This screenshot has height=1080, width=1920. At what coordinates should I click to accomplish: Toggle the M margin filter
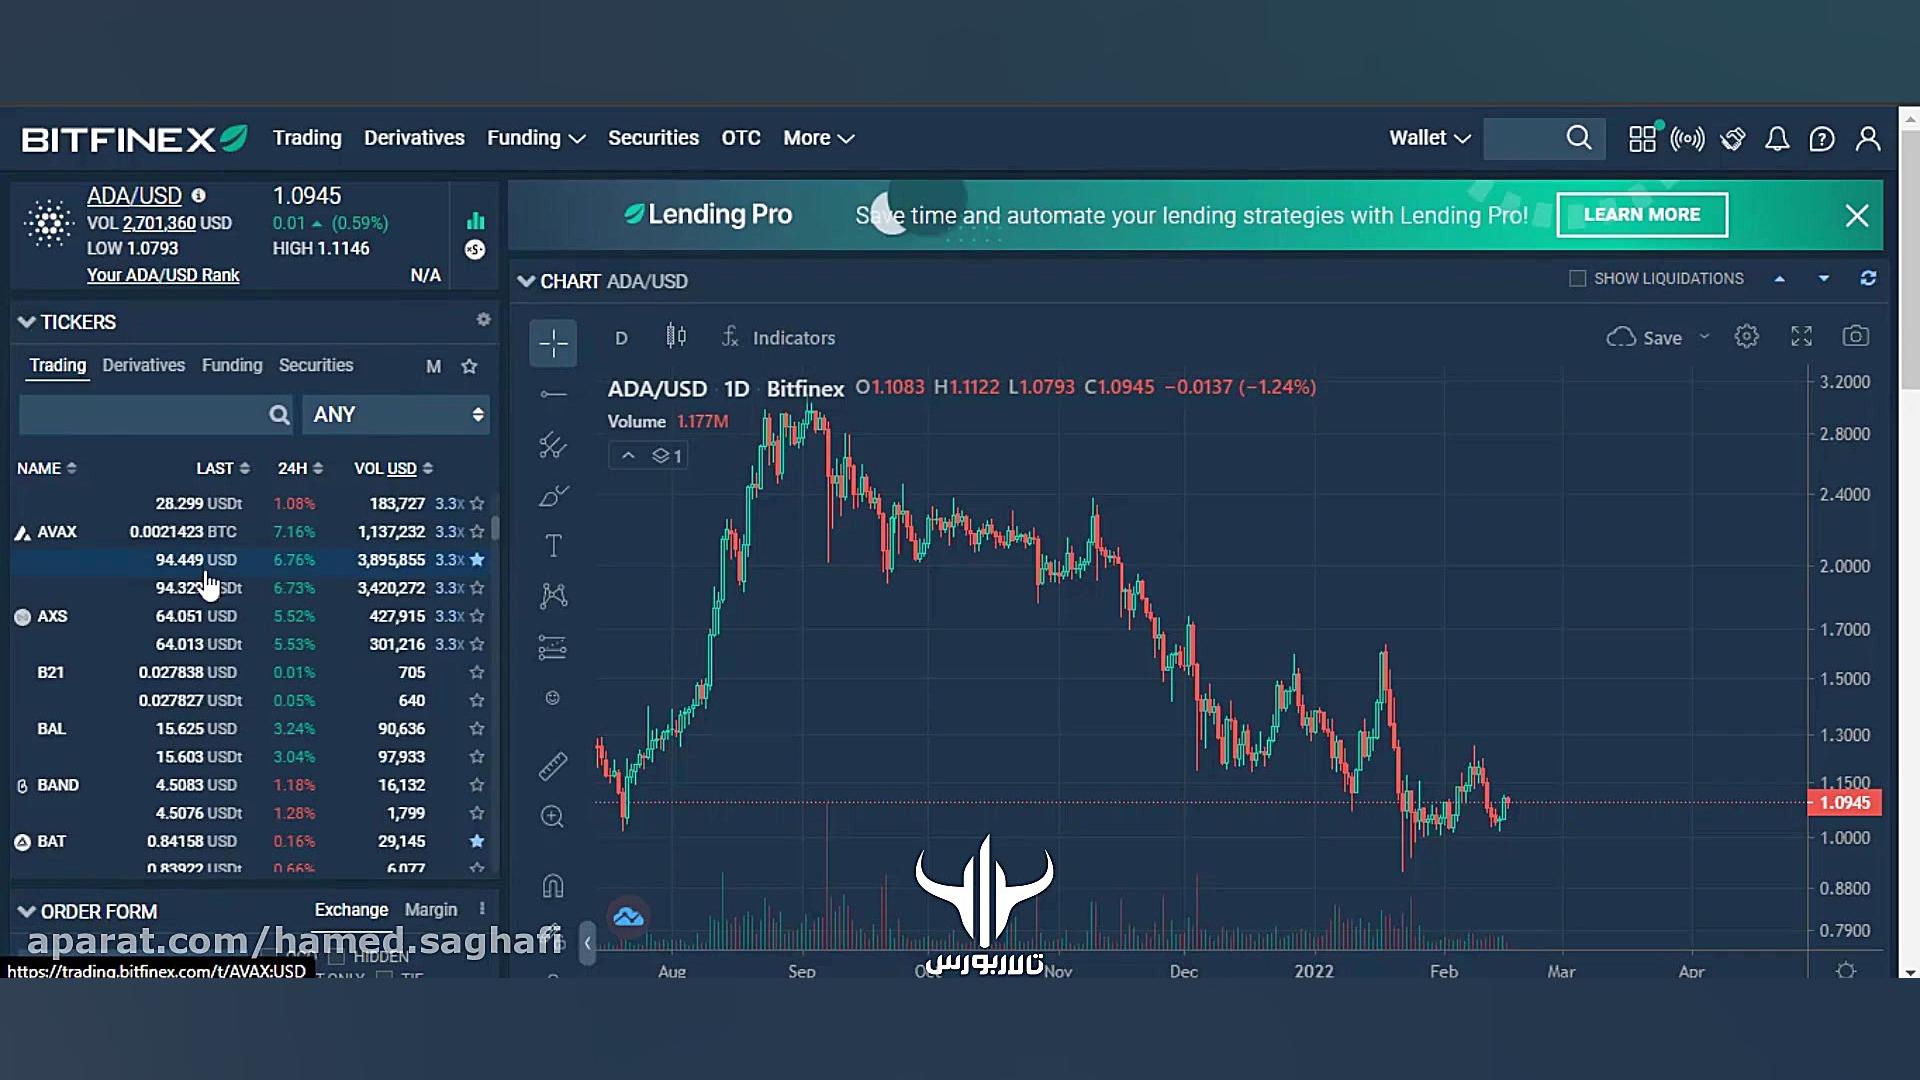coord(433,366)
